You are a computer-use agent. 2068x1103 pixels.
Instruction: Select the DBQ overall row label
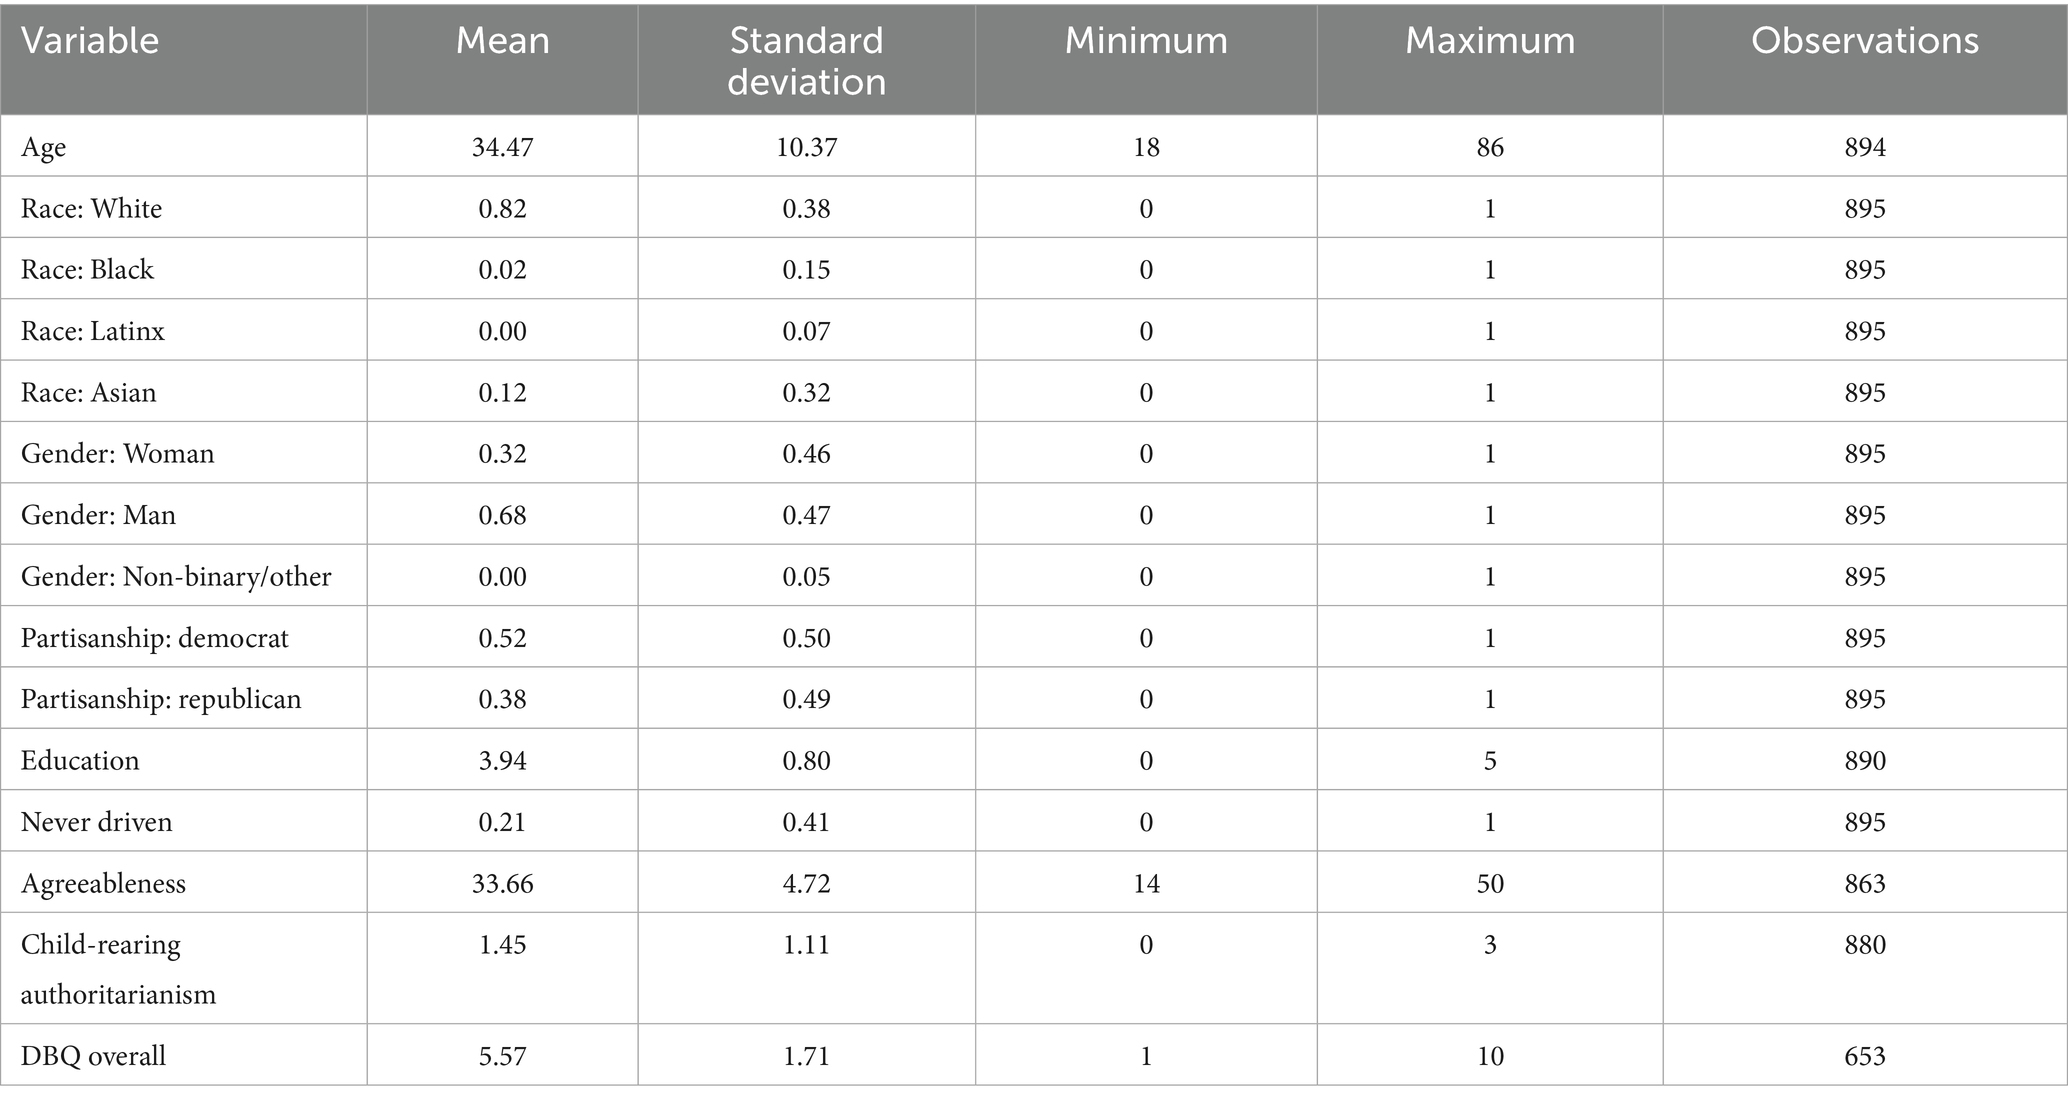94,1056
